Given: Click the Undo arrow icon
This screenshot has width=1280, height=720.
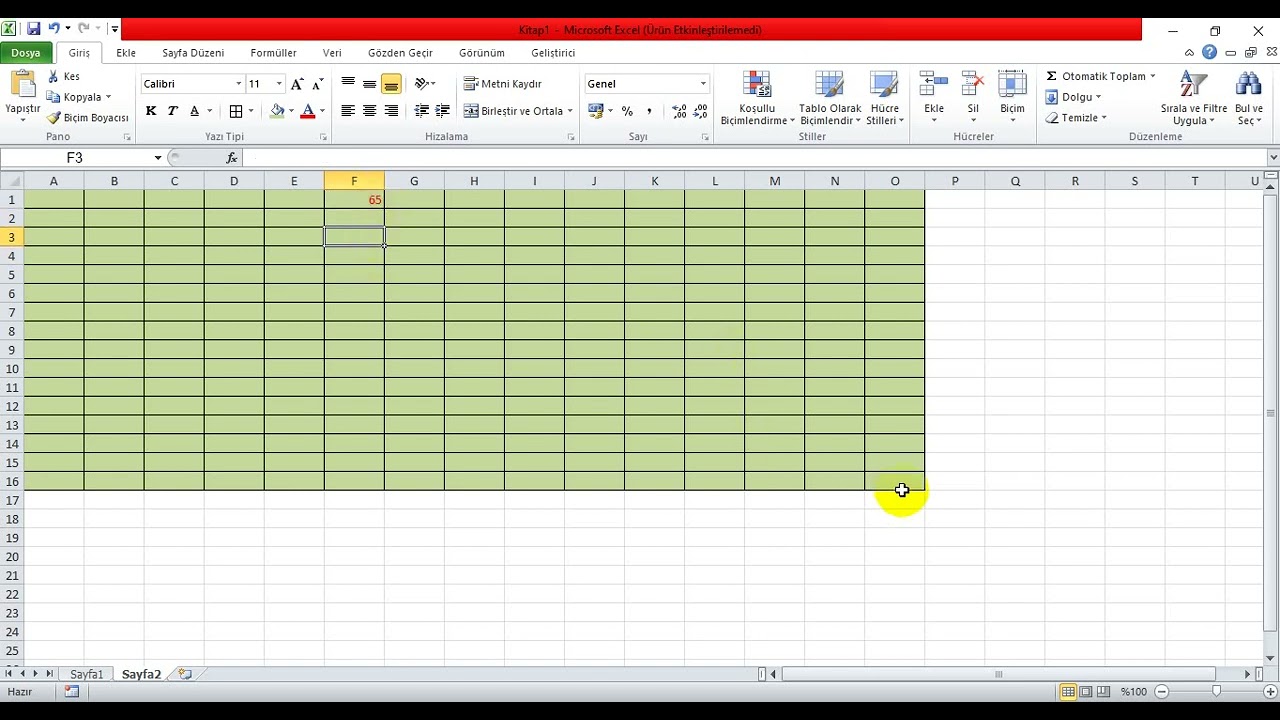Looking at the screenshot, I should [54, 29].
